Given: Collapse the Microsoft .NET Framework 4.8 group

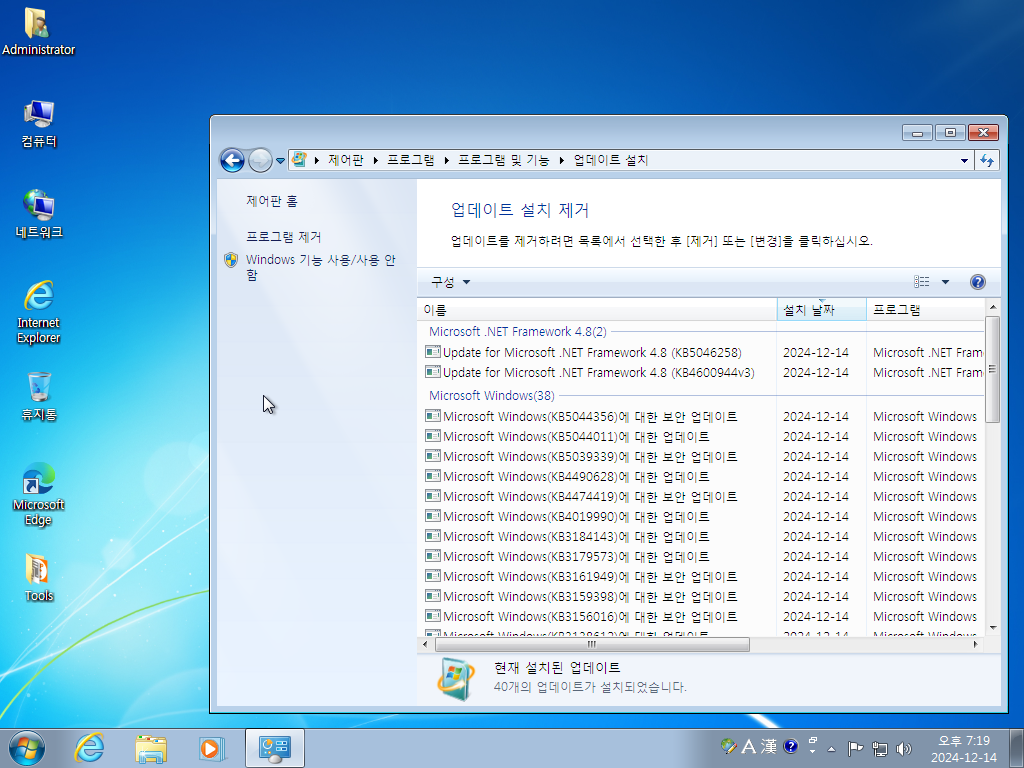Looking at the screenshot, I should point(517,332).
